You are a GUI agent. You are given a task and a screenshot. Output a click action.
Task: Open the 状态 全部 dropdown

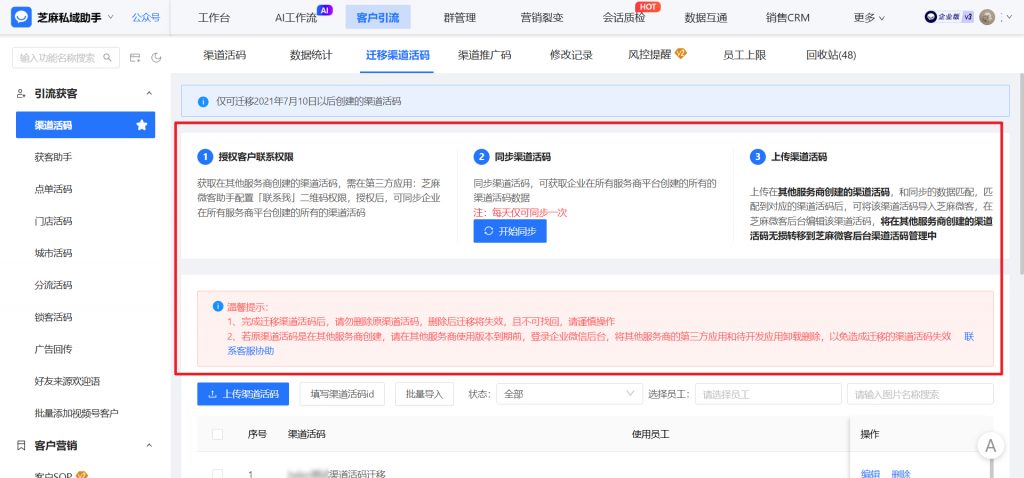tap(569, 394)
